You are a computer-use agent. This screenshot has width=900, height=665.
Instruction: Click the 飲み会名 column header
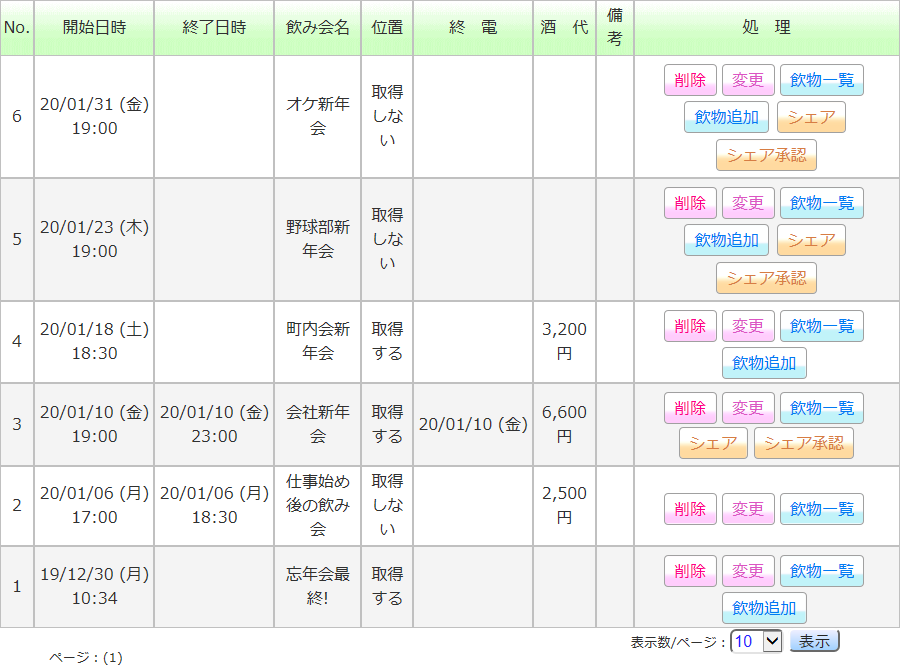point(318,28)
